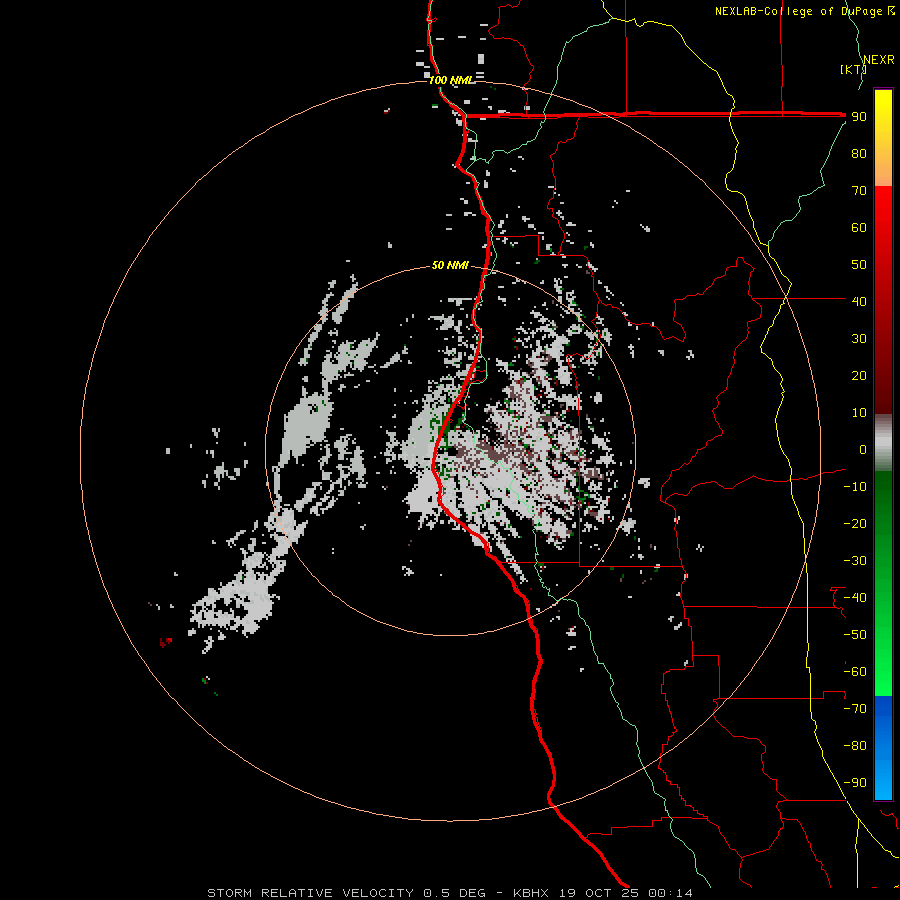Click the -70 value on velocity scale
This screenshot has width=900, height=900.
coord(855,709)
